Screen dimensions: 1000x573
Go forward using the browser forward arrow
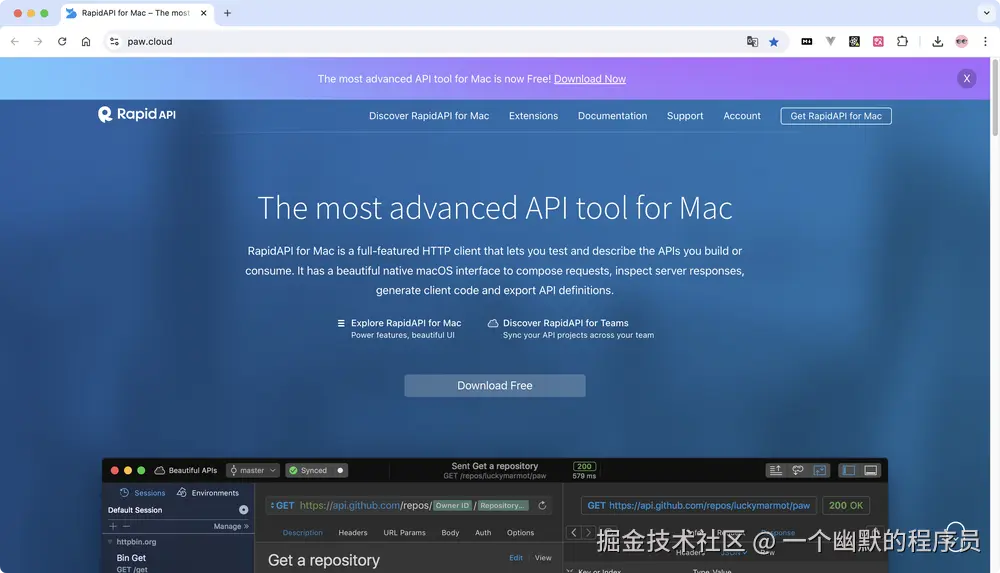[38, 41]
